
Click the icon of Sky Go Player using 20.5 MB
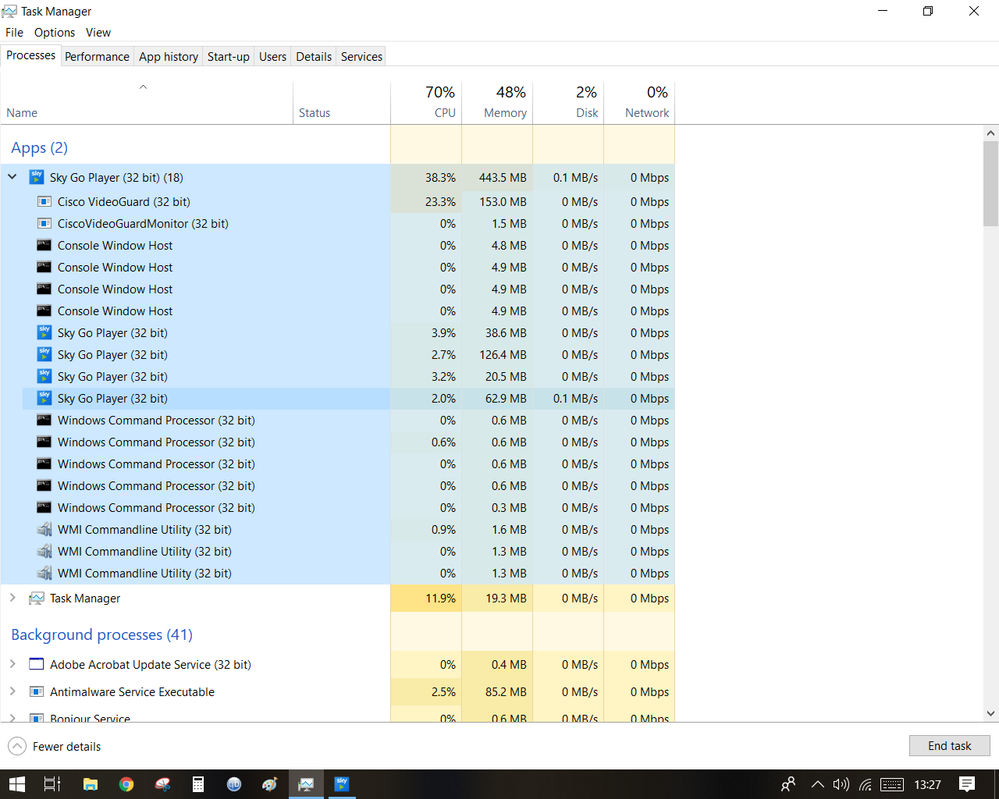tap(44, 376)
